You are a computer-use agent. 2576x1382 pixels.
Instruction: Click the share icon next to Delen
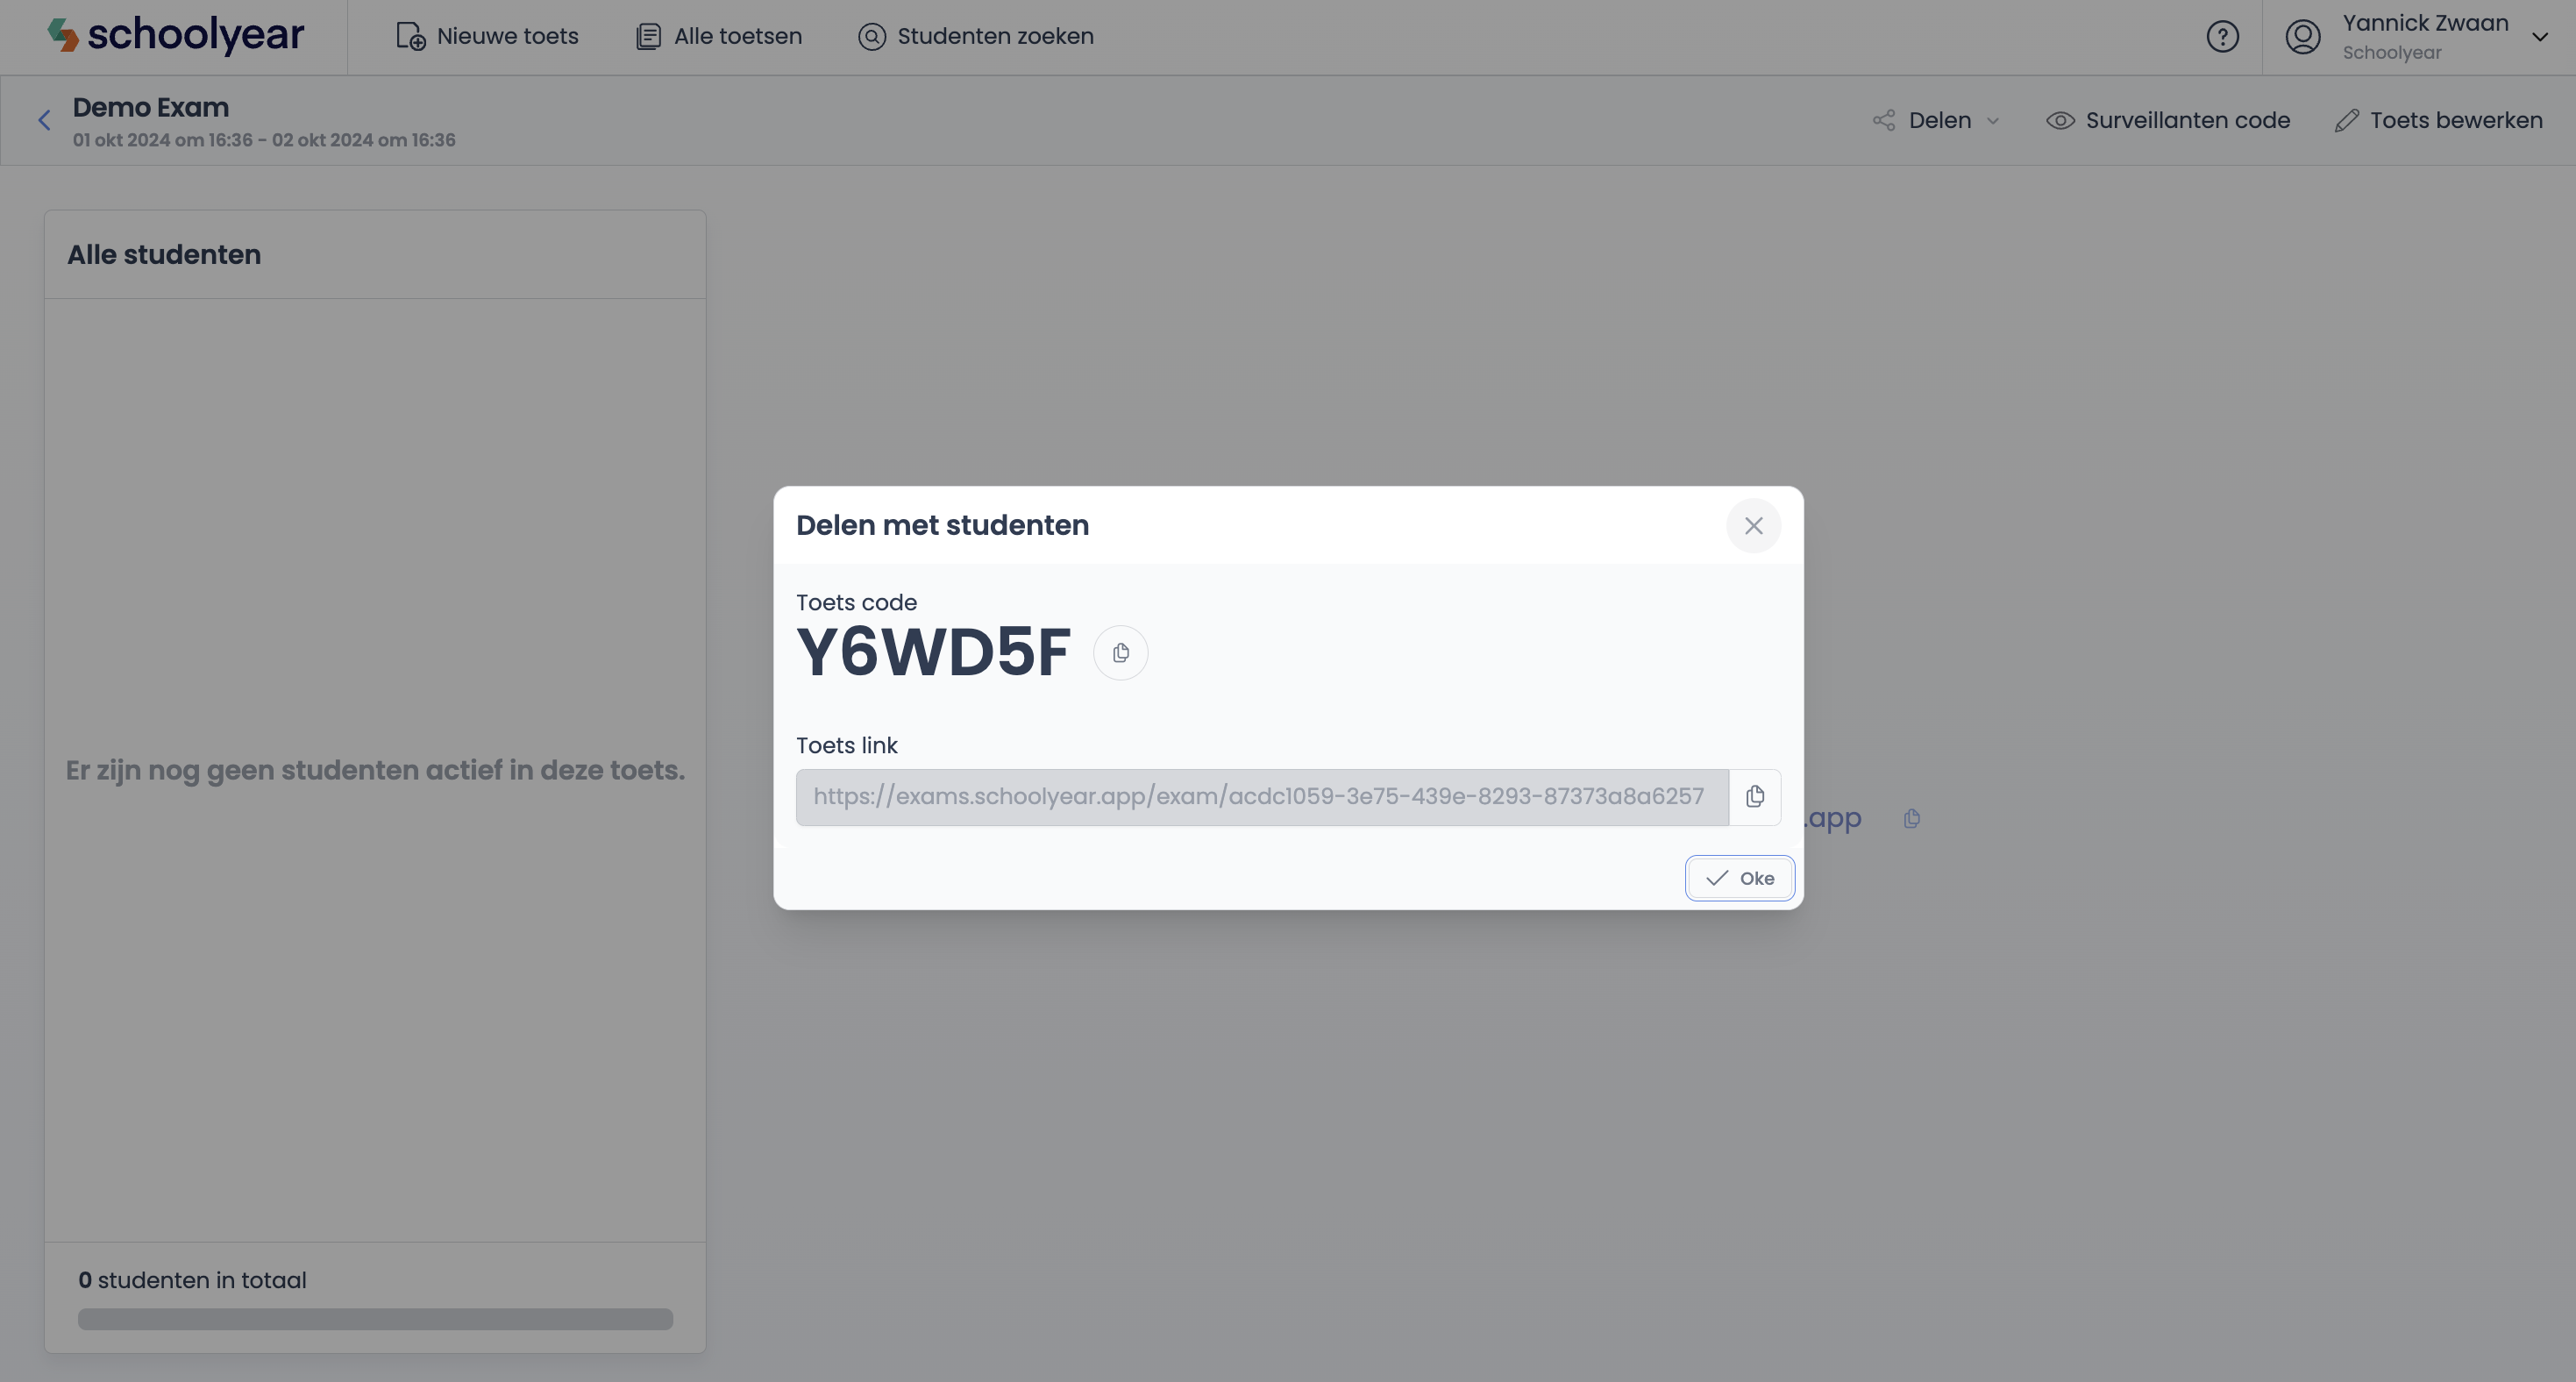coord(1884,121)
